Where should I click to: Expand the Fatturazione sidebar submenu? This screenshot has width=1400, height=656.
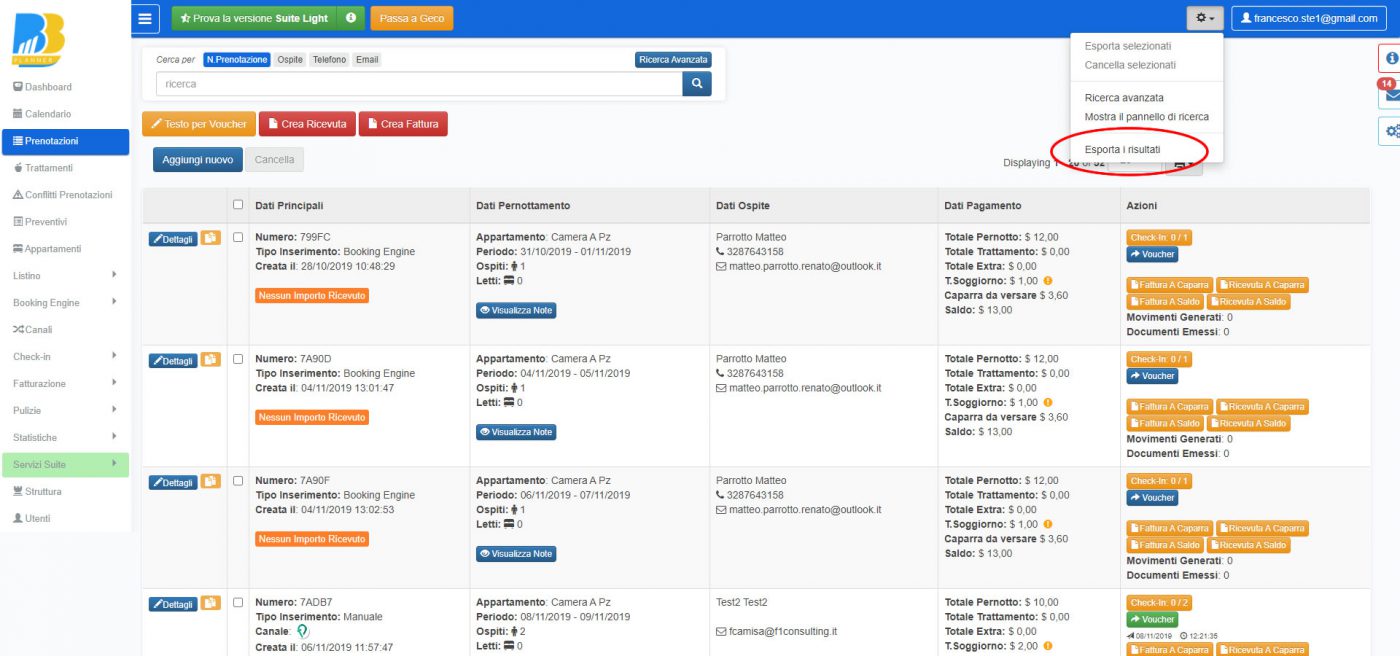(65, 383)
